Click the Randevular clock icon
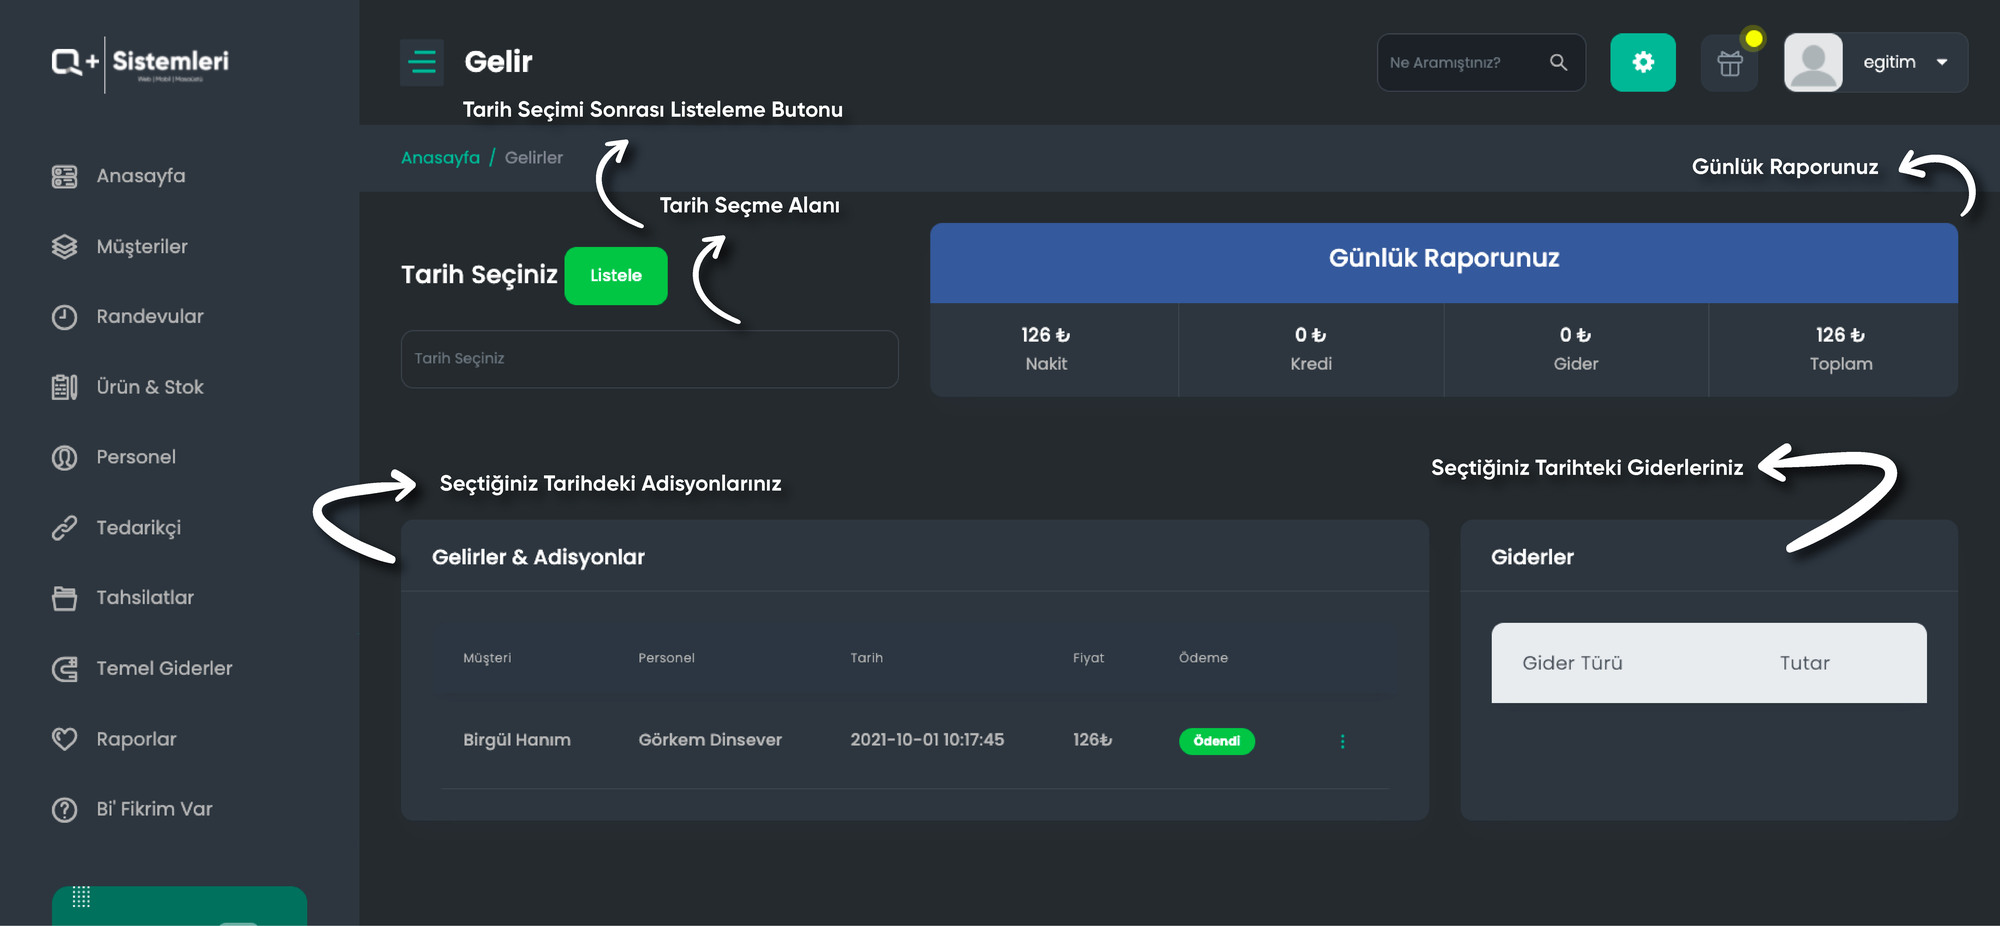The height and width of the screenshot is (926, 2000). [x=64, y=317]
